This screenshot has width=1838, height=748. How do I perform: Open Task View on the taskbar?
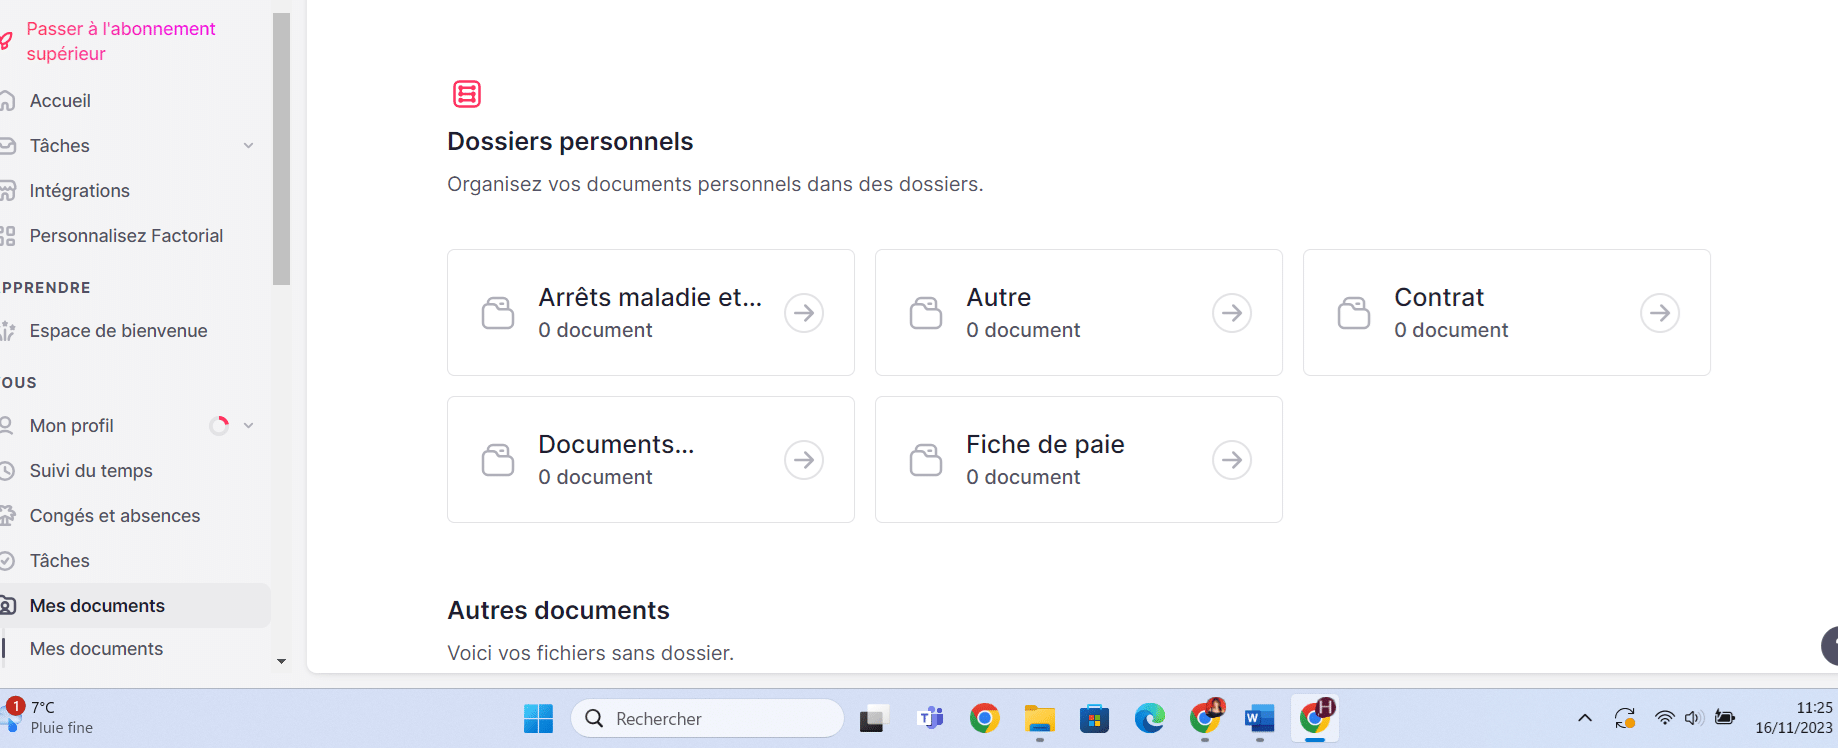(874, 718)
